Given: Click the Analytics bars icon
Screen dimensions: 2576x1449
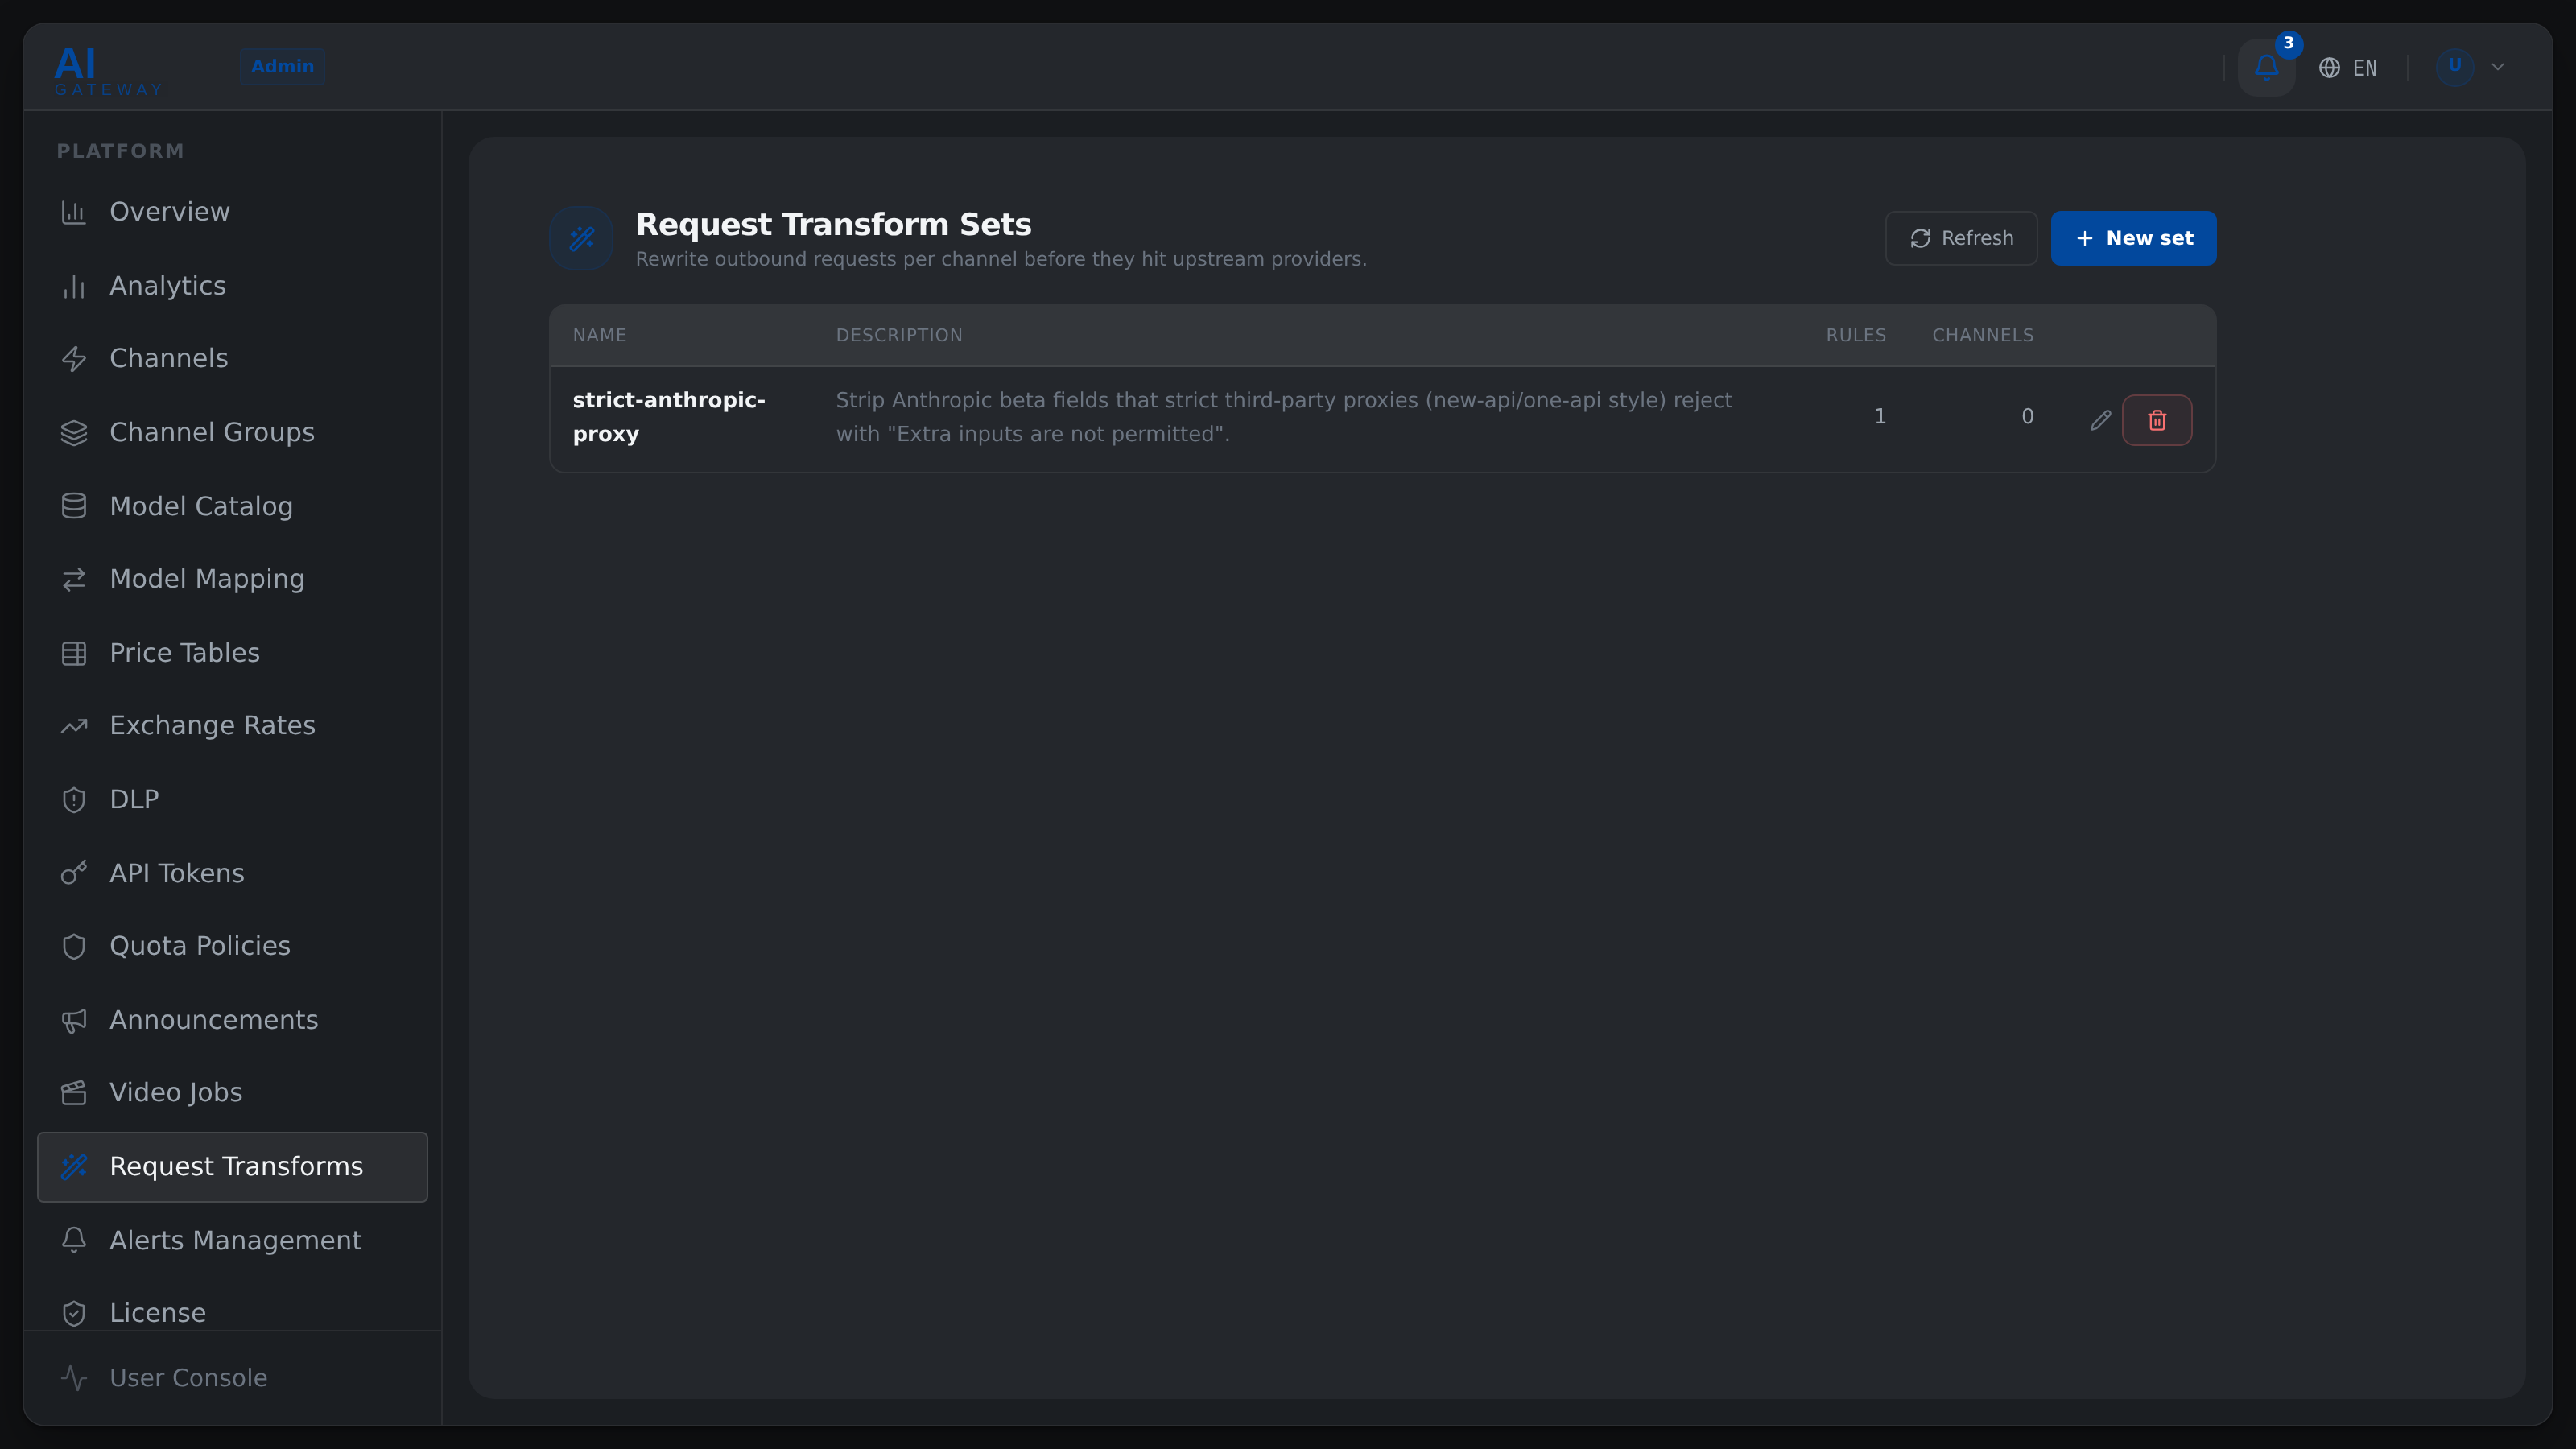Looking at the screenshot, I should [74, 286].
